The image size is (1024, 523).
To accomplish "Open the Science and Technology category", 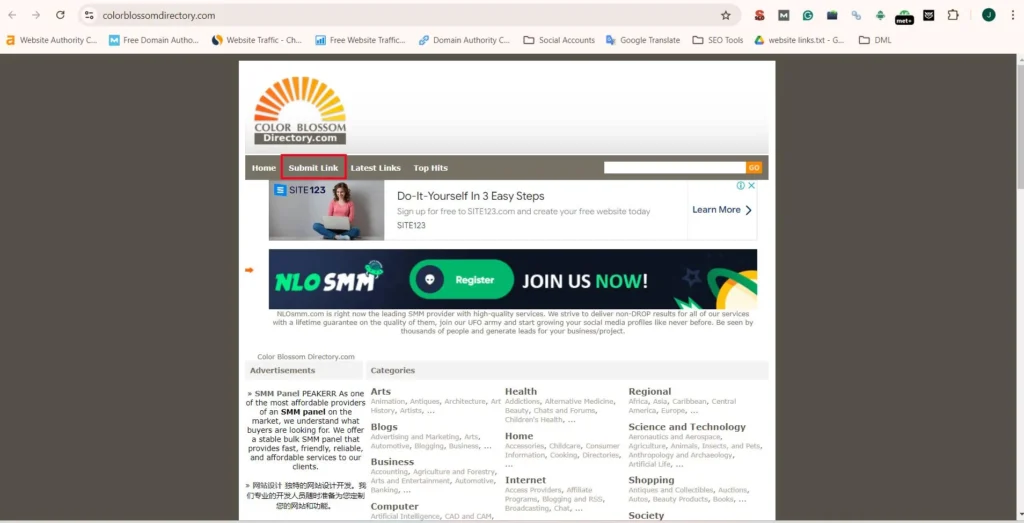I will [687, 427].
